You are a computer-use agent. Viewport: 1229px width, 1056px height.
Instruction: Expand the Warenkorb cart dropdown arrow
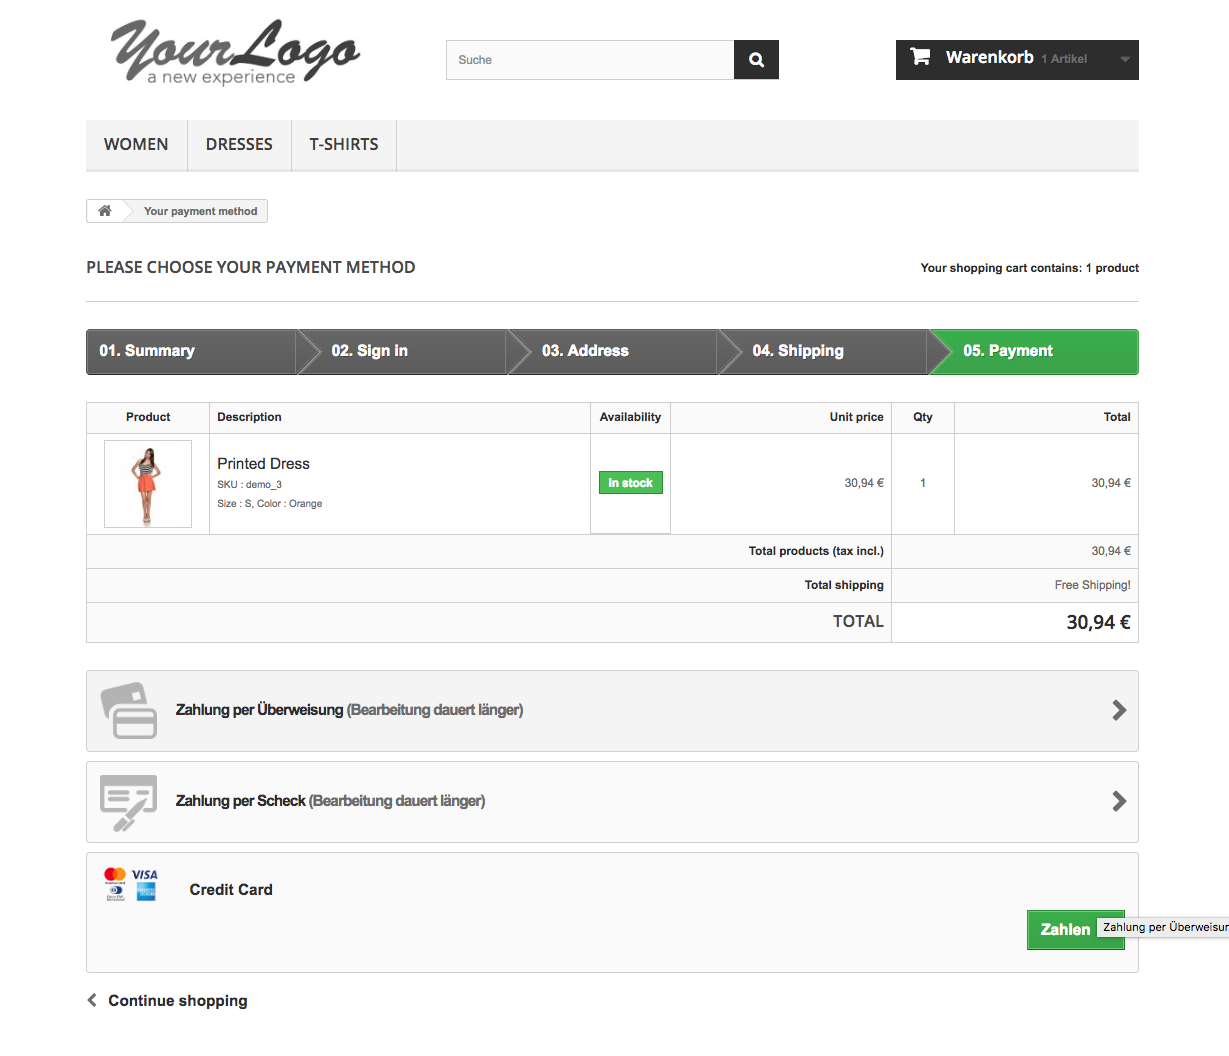pyautogui.click(x=1124, y=60)
